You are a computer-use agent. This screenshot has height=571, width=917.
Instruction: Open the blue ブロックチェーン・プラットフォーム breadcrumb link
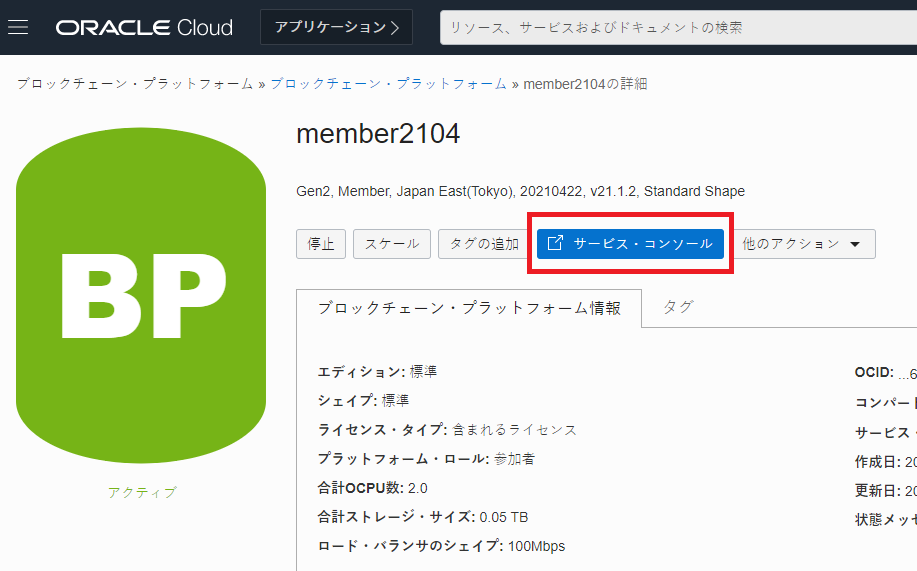coord(388,84)
